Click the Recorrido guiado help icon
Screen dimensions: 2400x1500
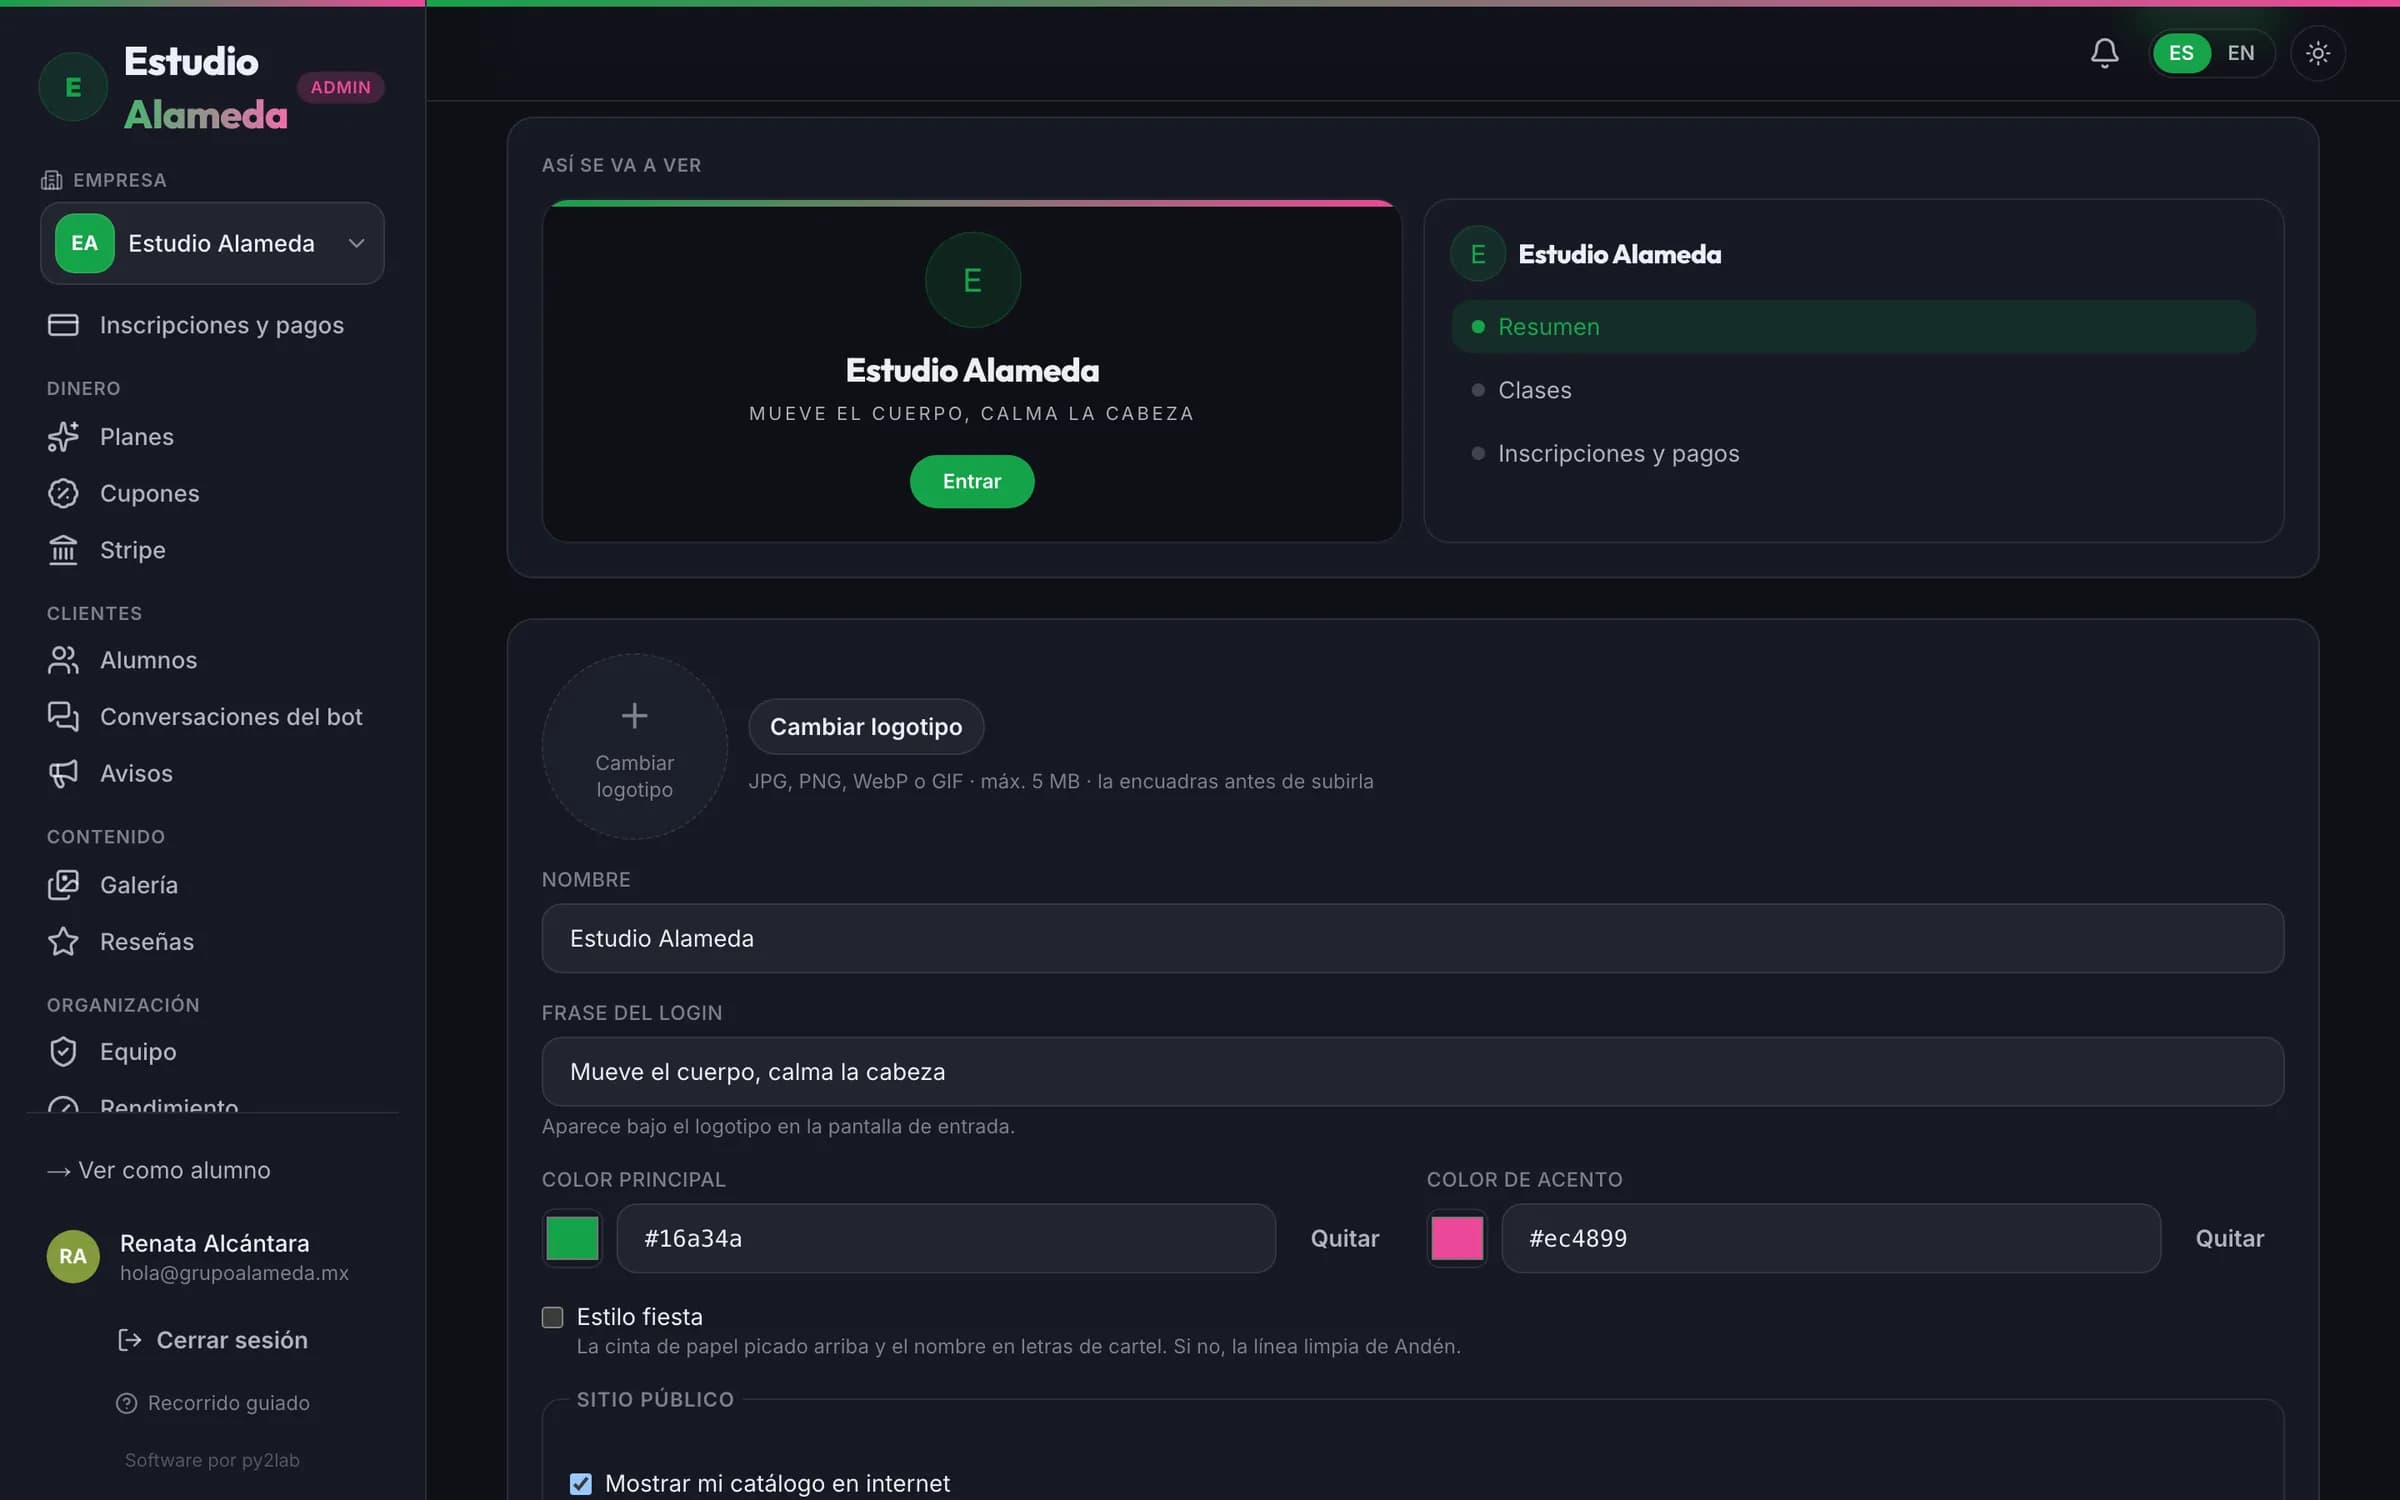(x=126, y=1403)
